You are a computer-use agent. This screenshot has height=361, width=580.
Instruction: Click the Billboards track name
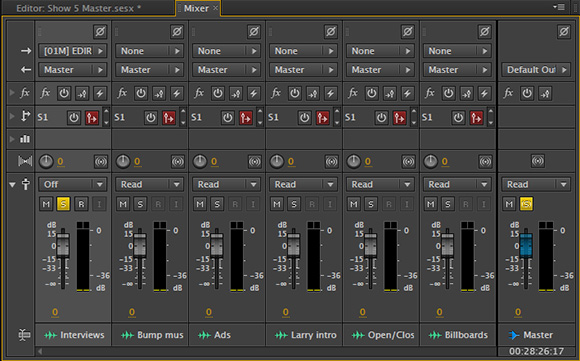[466, 335]
